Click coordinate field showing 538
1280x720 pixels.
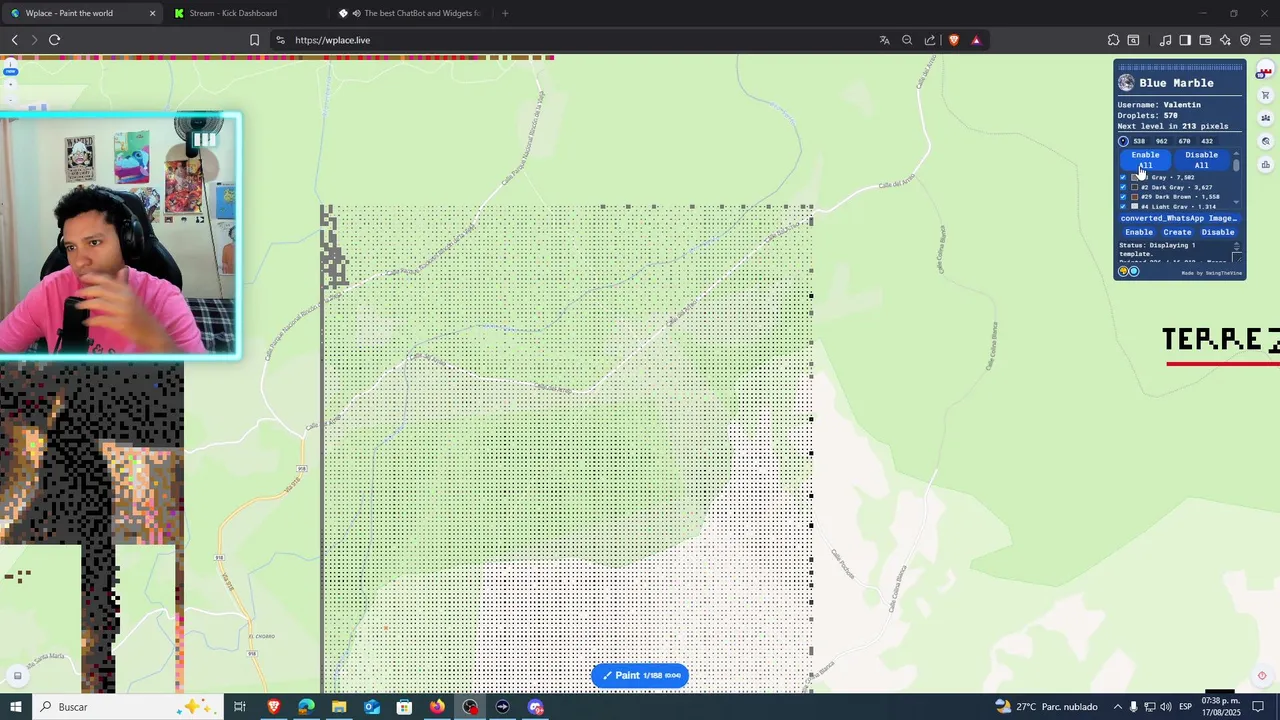point(1139,141)
